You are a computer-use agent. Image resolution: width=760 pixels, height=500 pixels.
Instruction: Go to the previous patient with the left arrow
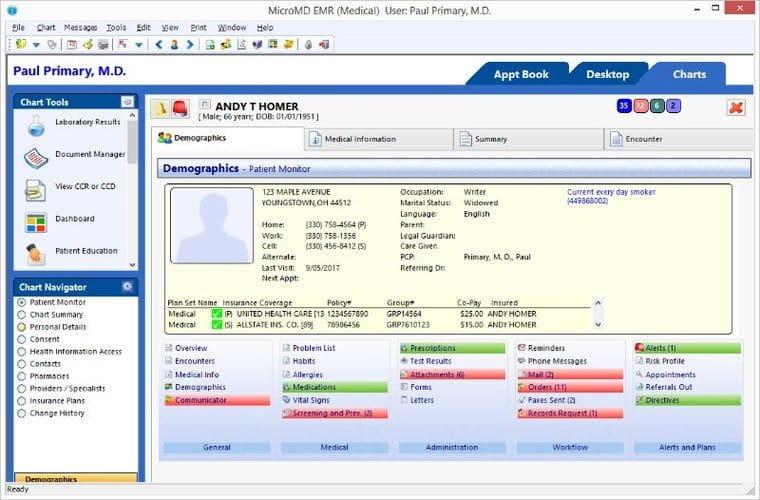click(x=158, y=45)
